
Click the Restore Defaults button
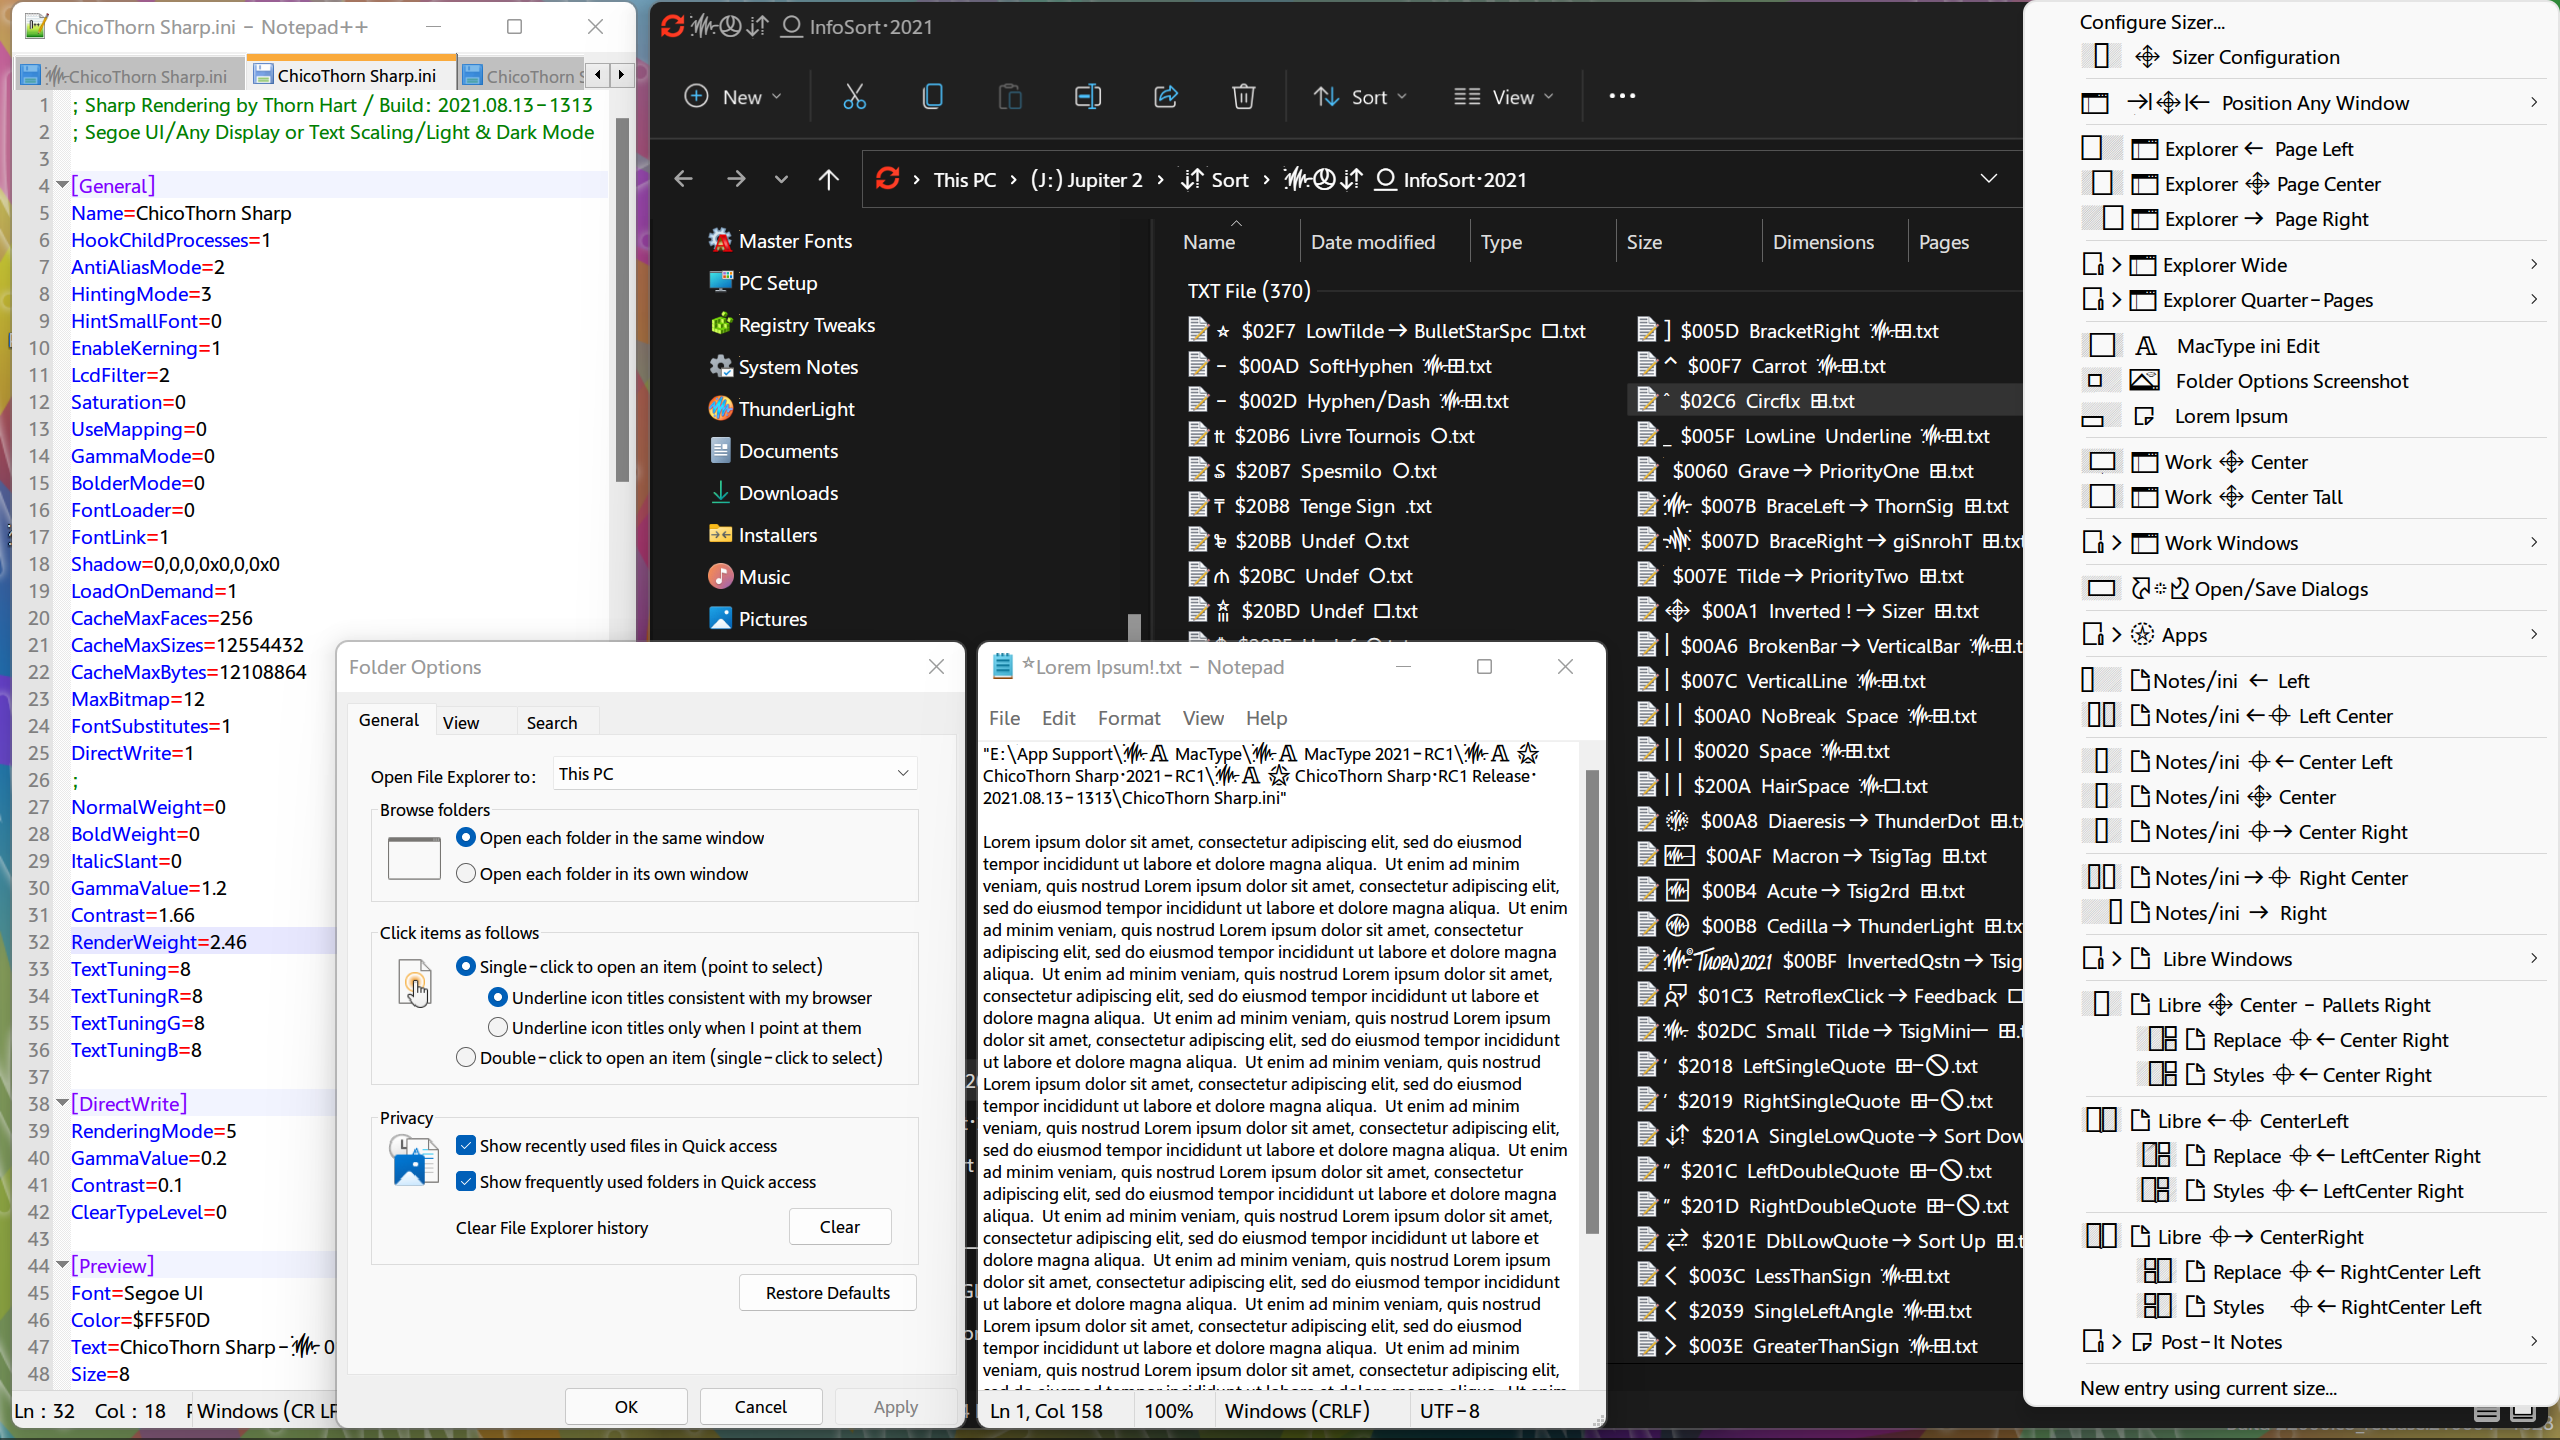pyautogui.click(x=827, y=1292)
